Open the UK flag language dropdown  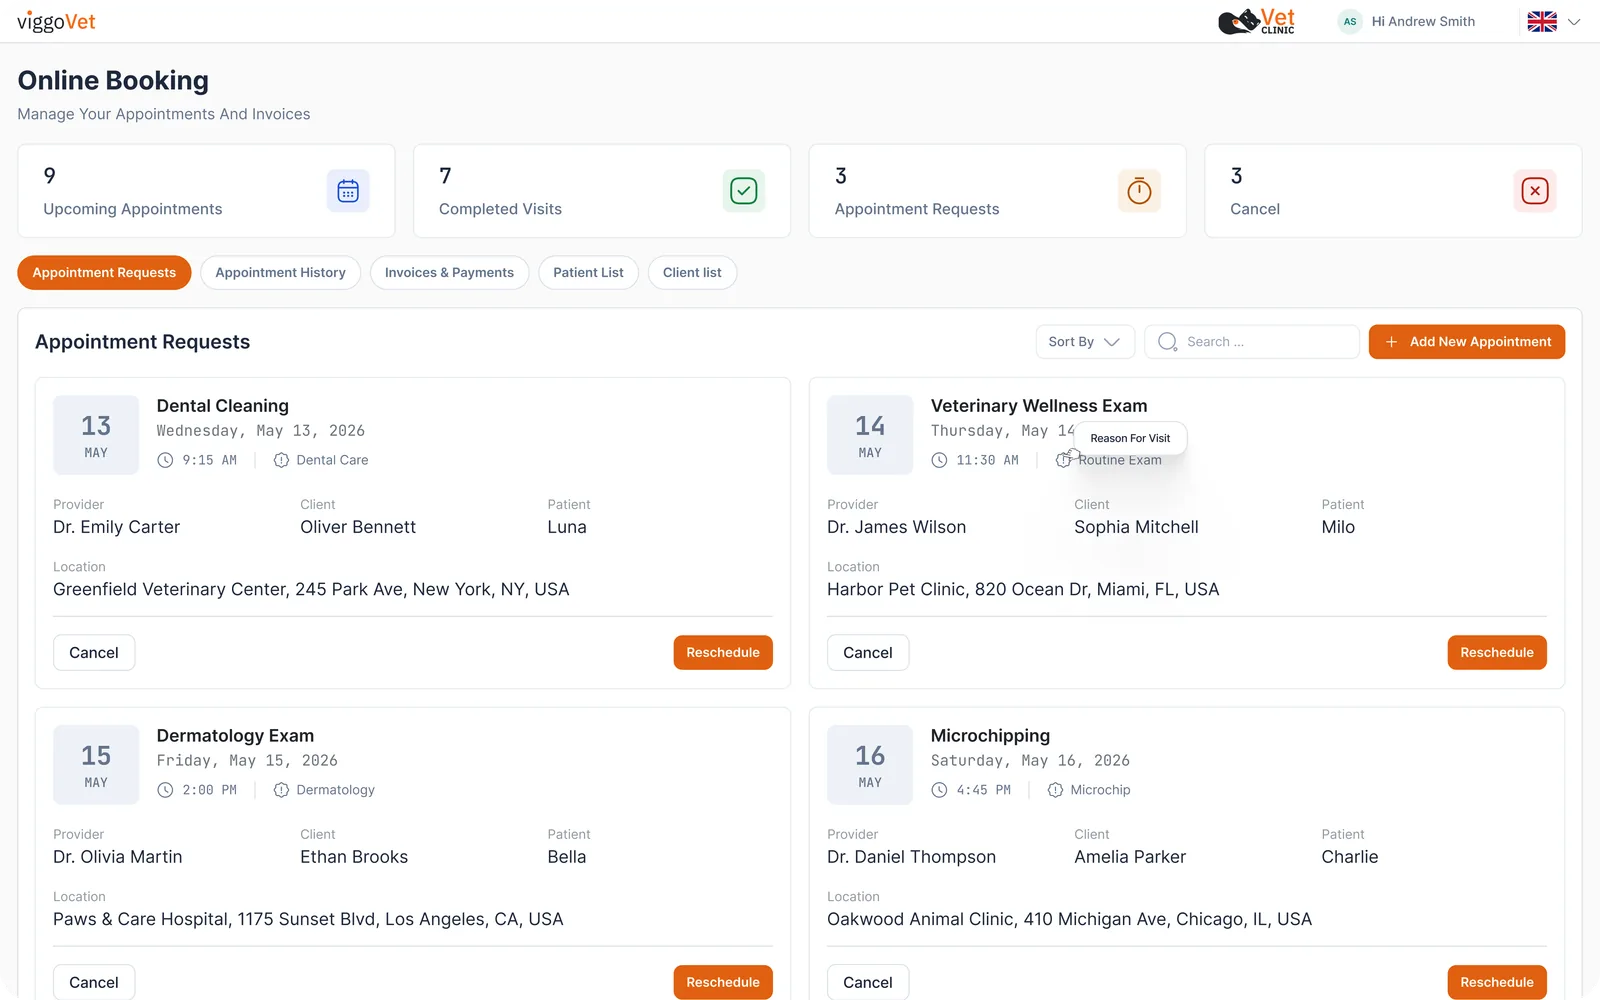[1554, 21]
